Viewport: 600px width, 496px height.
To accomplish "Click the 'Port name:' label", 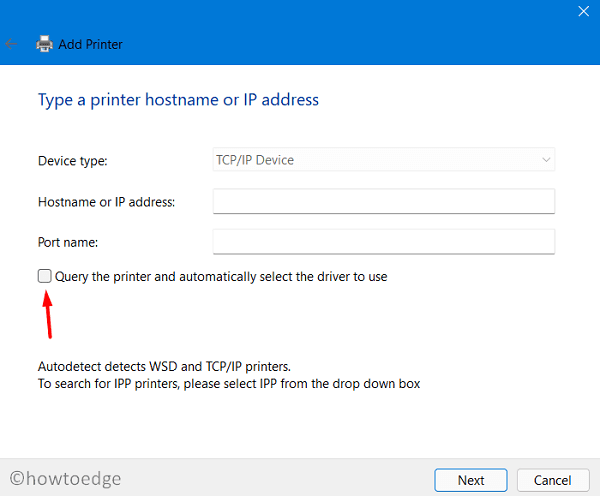I will point(68,242).
